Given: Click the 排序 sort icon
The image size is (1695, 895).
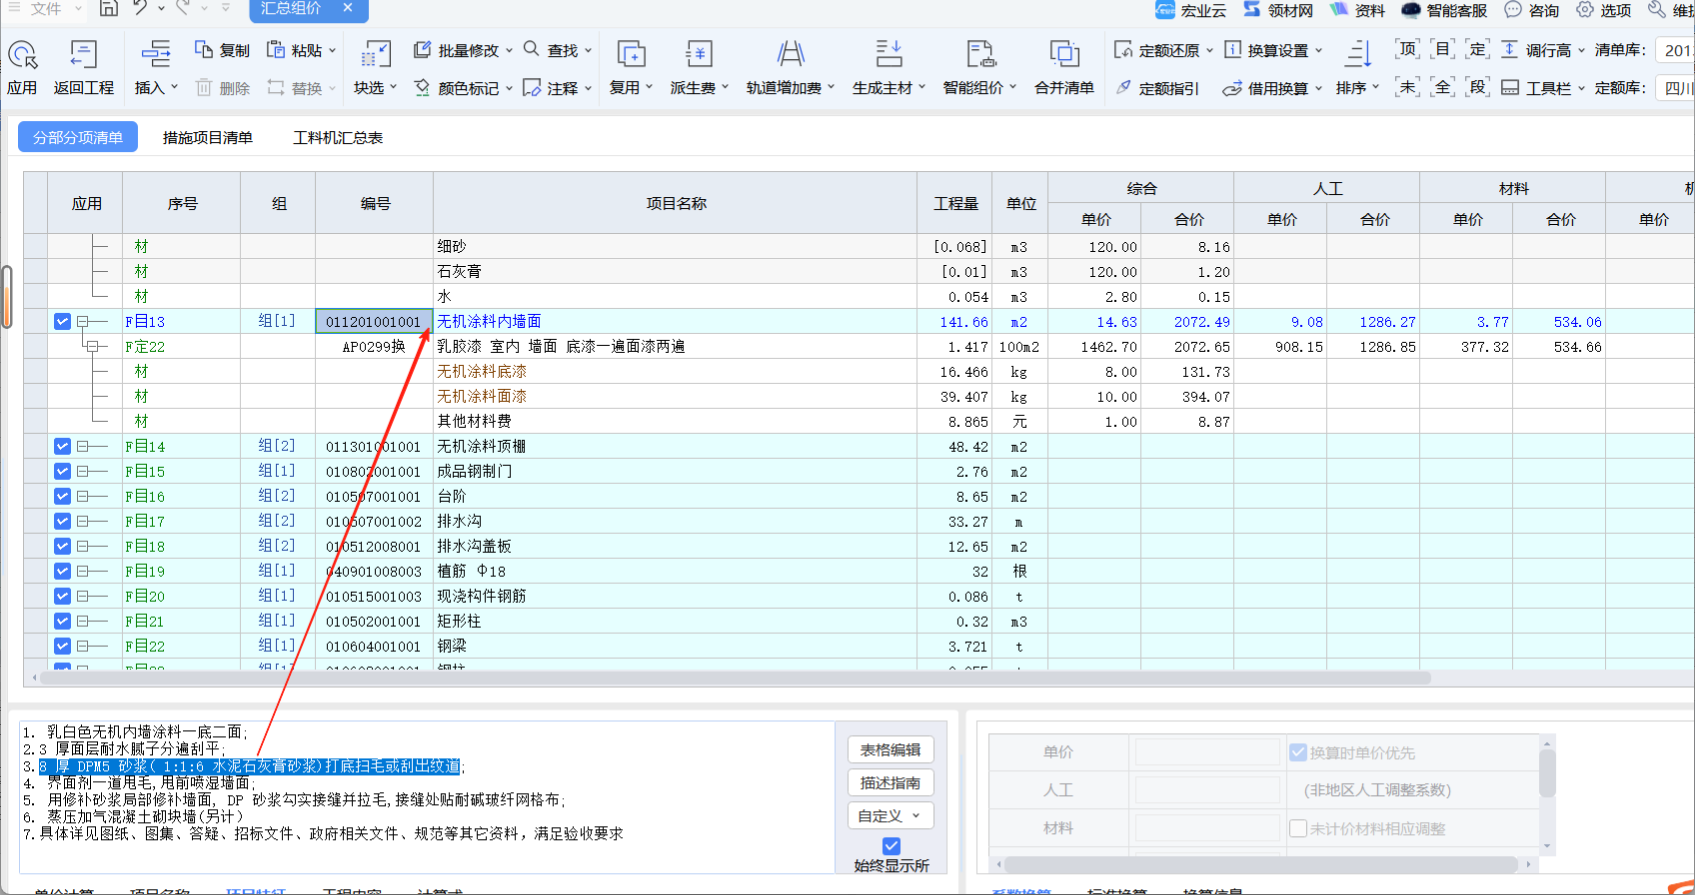Looking at the screenshot, I should pos(1358,54).
